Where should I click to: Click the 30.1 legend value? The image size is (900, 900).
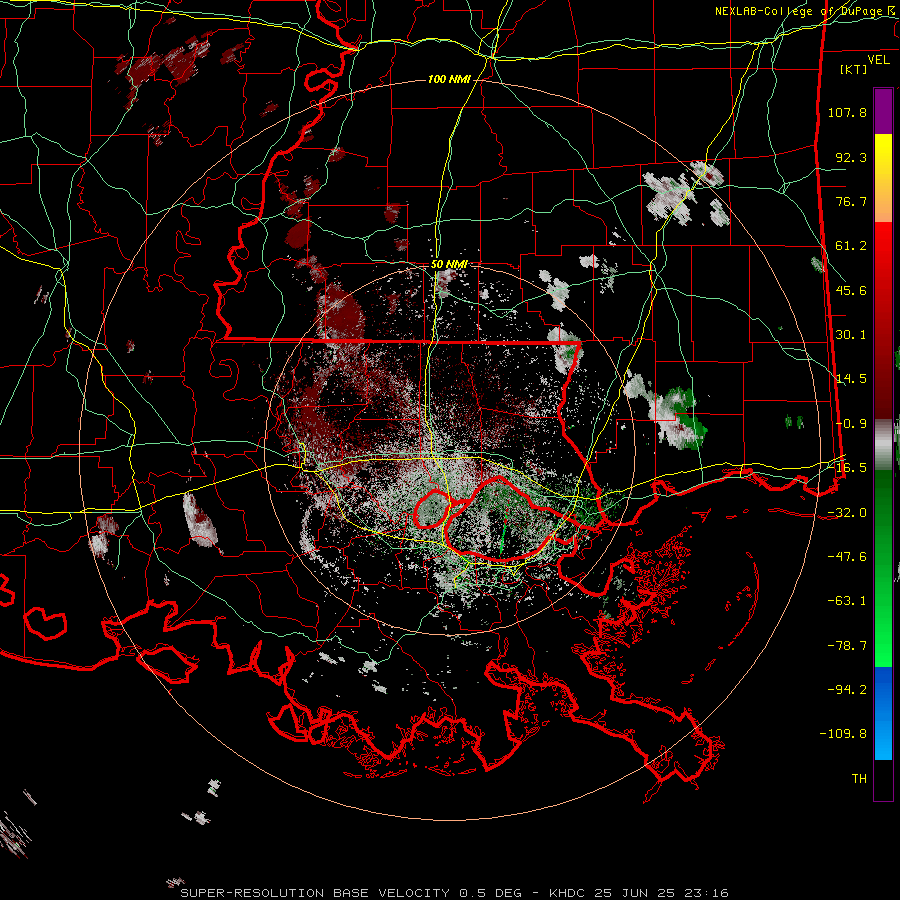tap(851, 335)
